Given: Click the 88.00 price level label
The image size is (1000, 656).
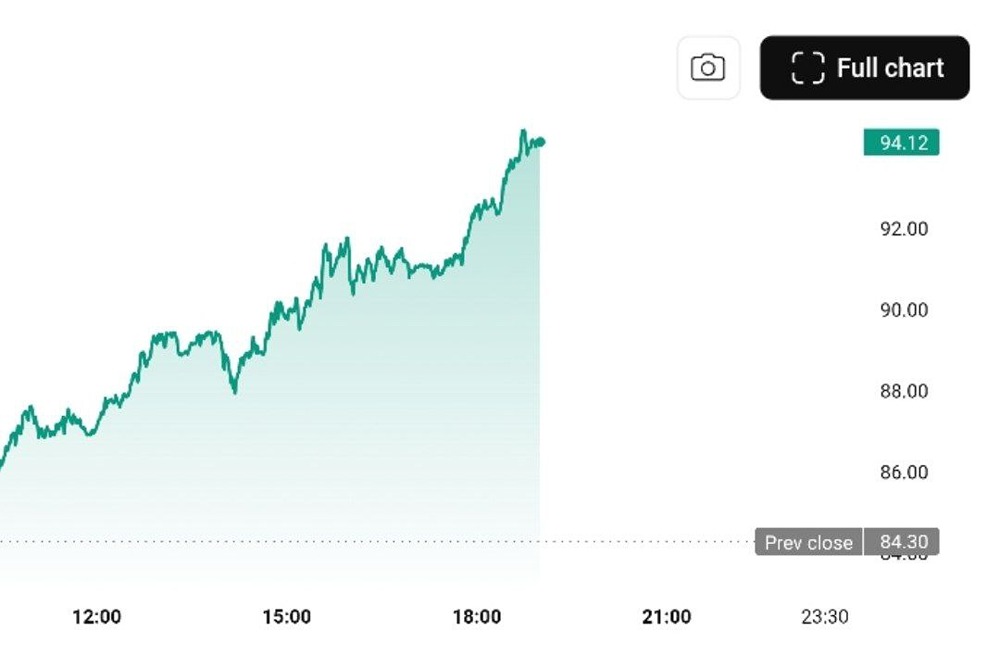Looking at the screenshot, I should click(904, 391).
